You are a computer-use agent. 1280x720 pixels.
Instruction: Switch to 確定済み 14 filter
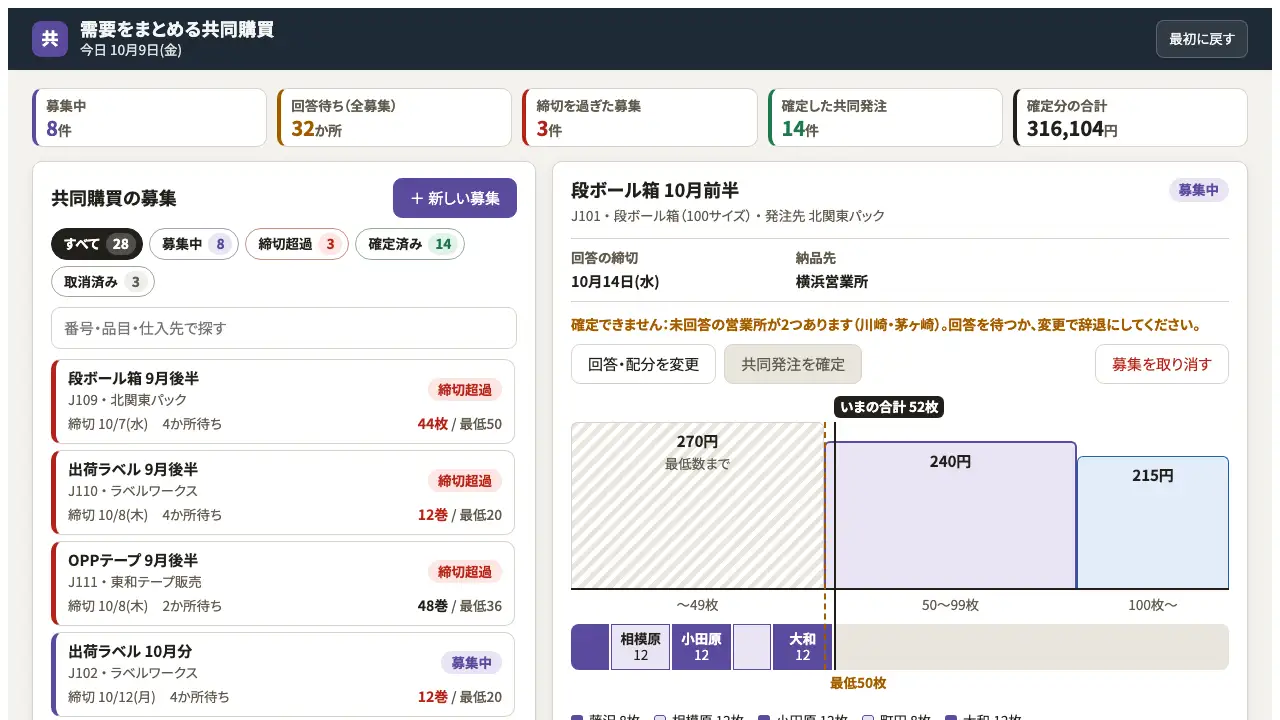coord(410,244)
